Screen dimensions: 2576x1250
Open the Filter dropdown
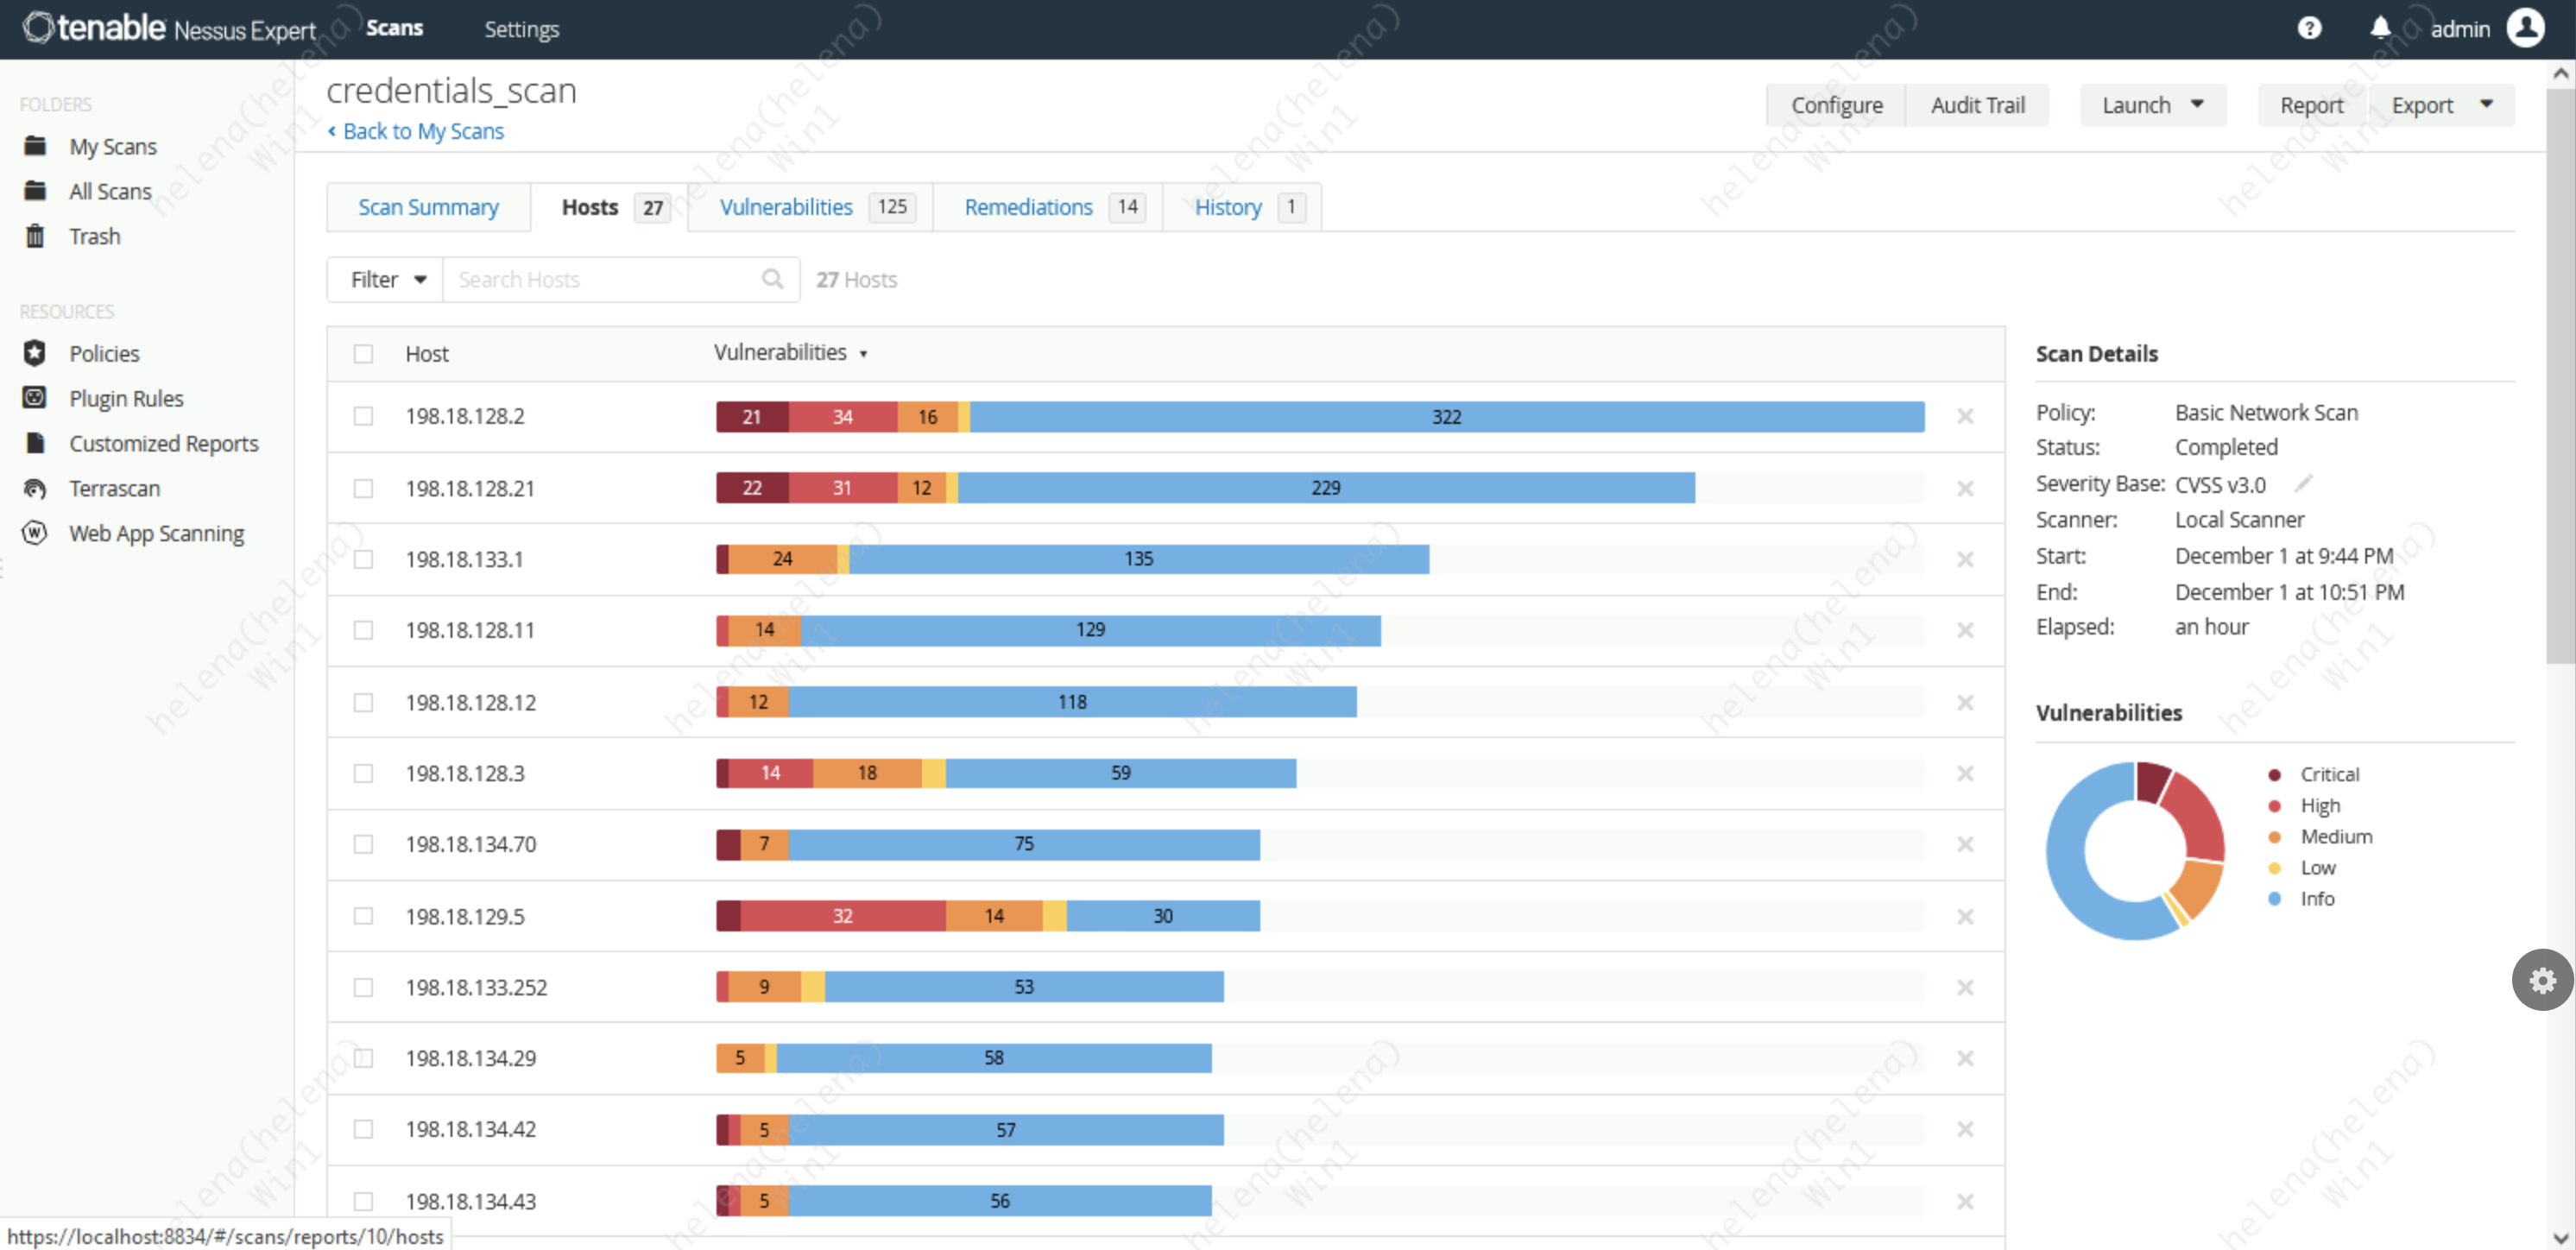pyautogui.click(x=387, y=280)
